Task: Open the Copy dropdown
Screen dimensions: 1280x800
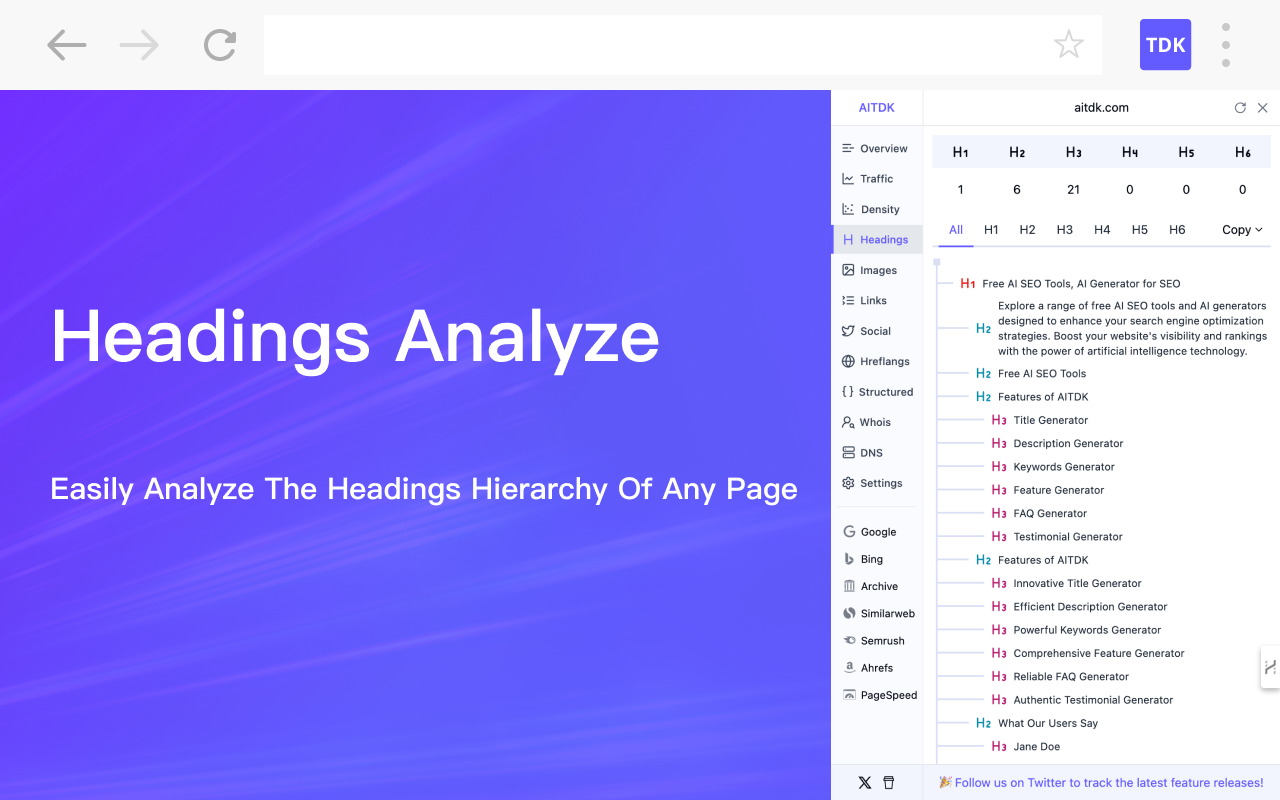Action: (1243, 230)
